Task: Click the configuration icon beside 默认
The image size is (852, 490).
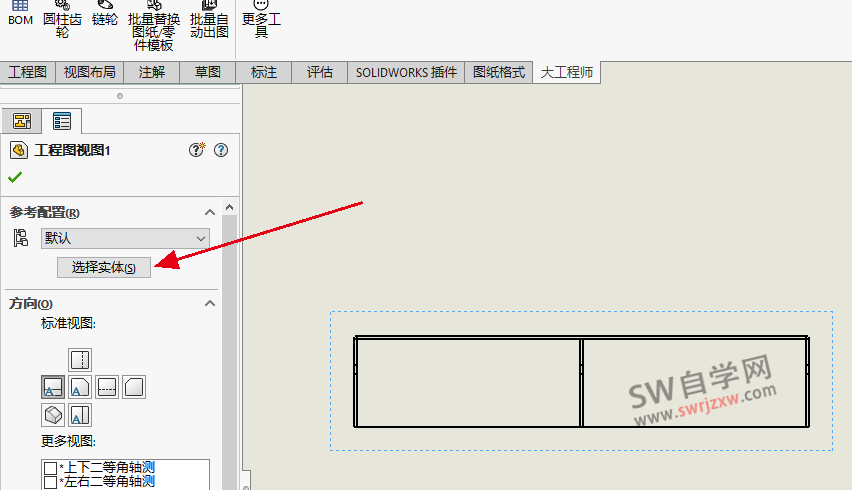Action: pyautogui.click(x=21, y=238)
